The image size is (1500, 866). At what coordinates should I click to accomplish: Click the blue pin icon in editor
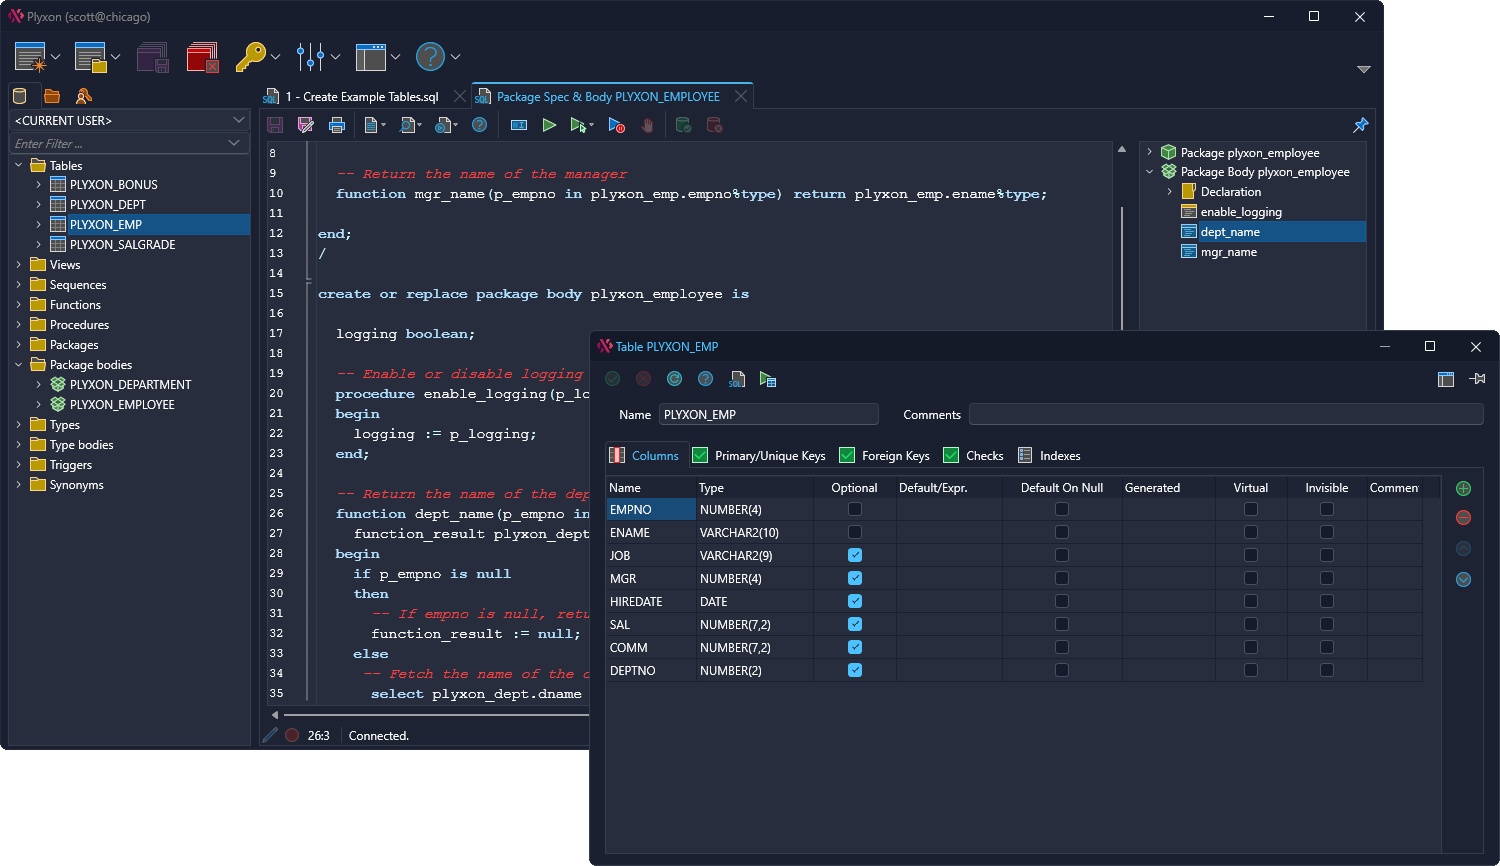(x=1360, y=125)
